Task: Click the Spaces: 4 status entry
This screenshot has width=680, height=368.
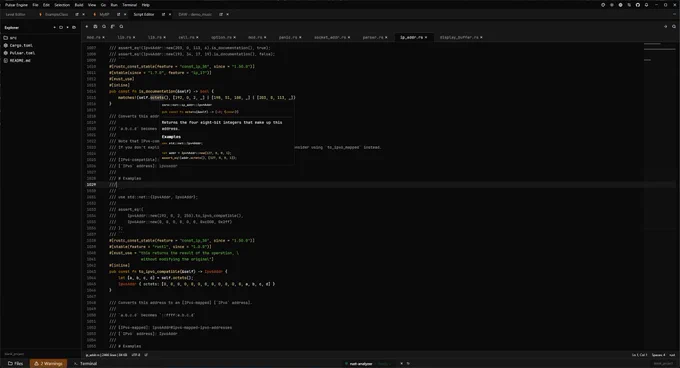Action: coord(658,355)
